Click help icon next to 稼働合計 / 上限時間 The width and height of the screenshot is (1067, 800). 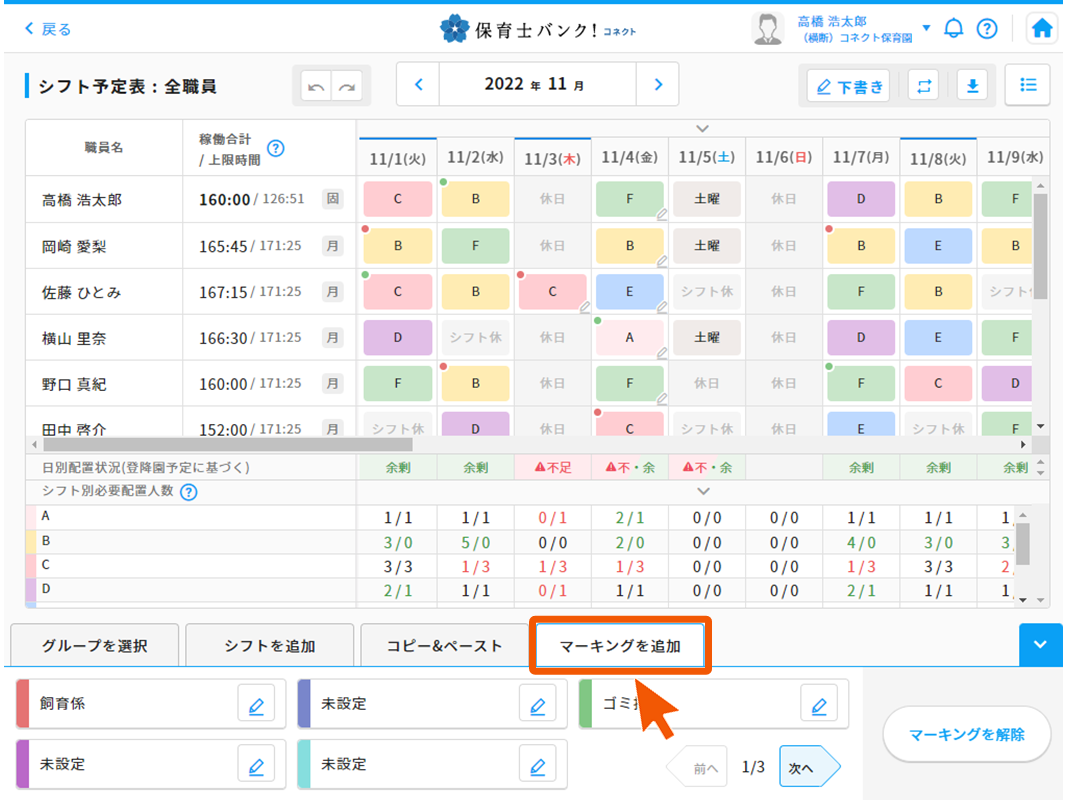[x=276, y=148]
